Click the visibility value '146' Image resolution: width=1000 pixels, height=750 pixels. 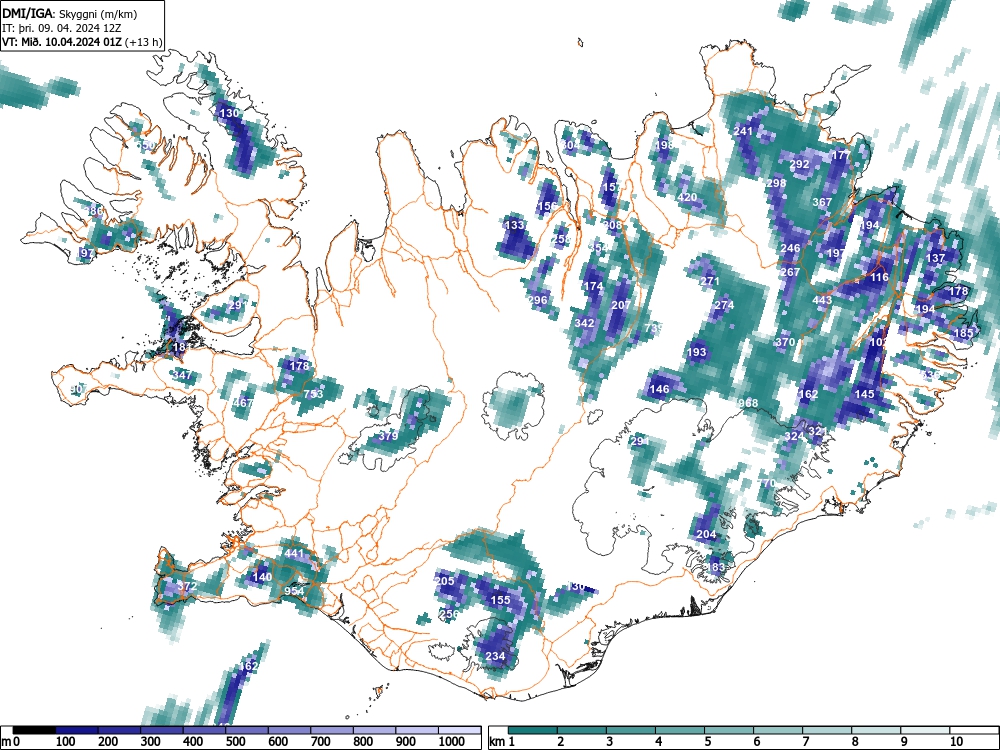[659, 389]
